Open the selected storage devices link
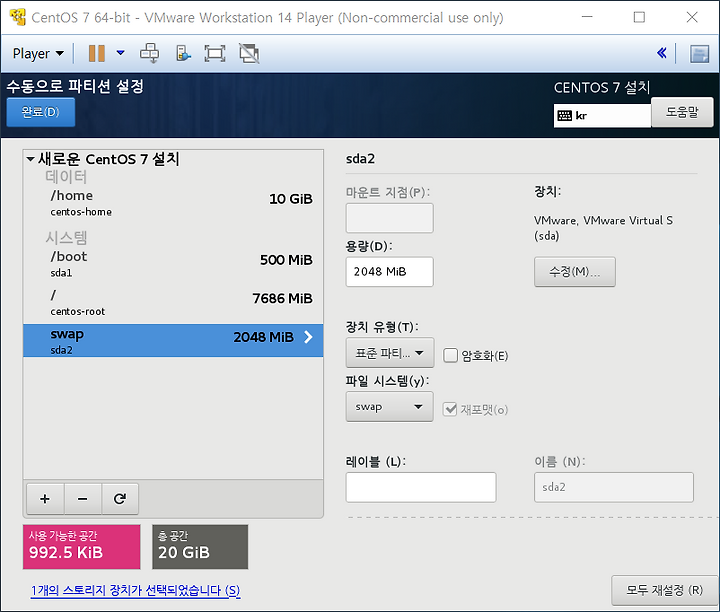This screenshot has width=720, height=612. pos(135,590)
